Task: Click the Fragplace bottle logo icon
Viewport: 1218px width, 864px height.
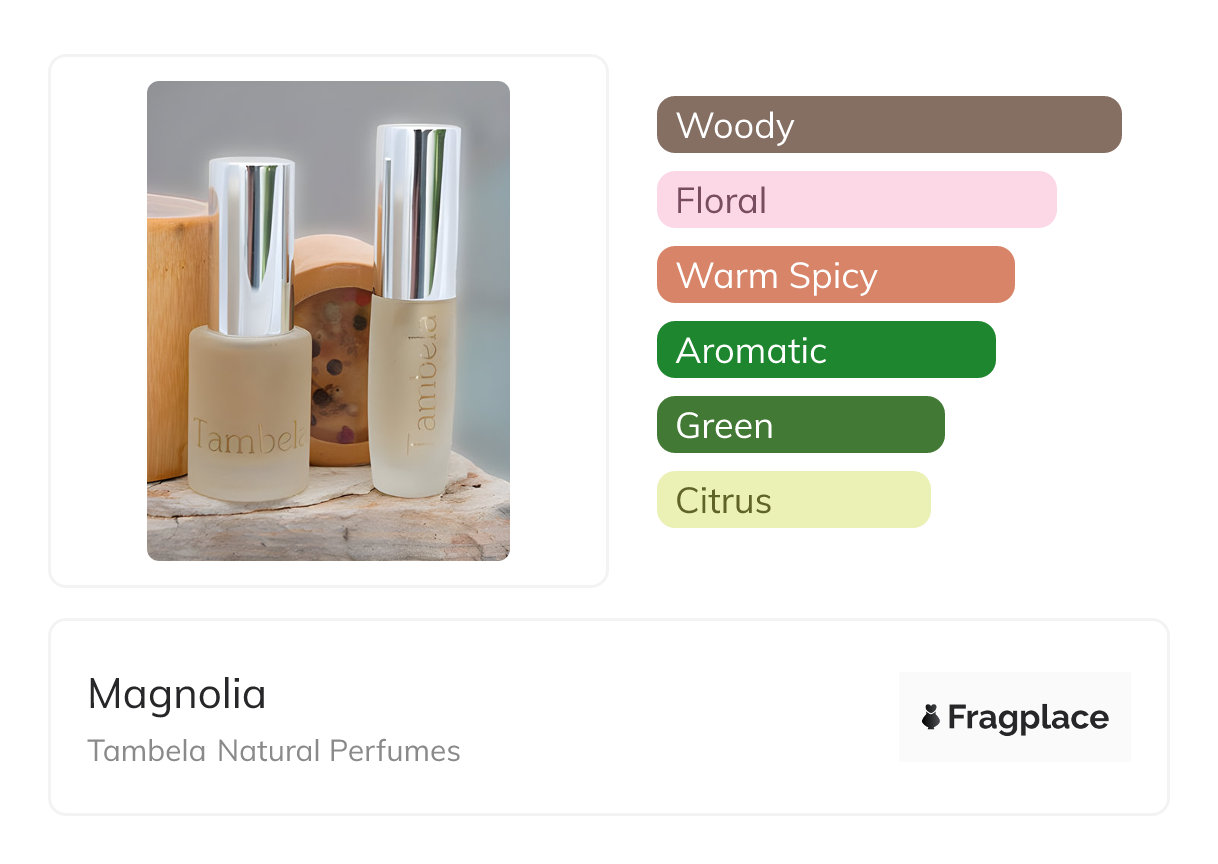Action: [x=931, y=717]
